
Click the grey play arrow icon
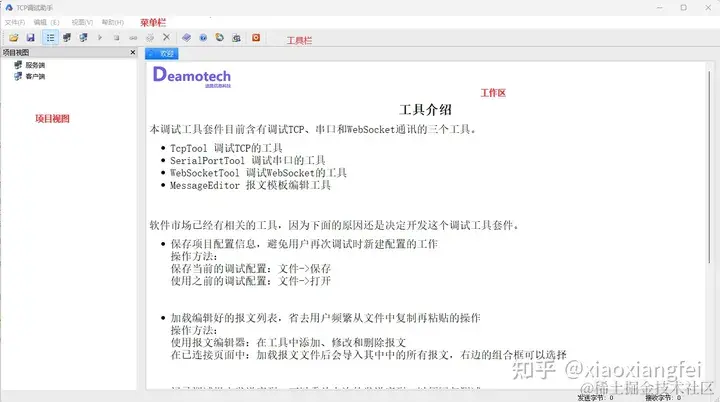click(x=100, y=38)
